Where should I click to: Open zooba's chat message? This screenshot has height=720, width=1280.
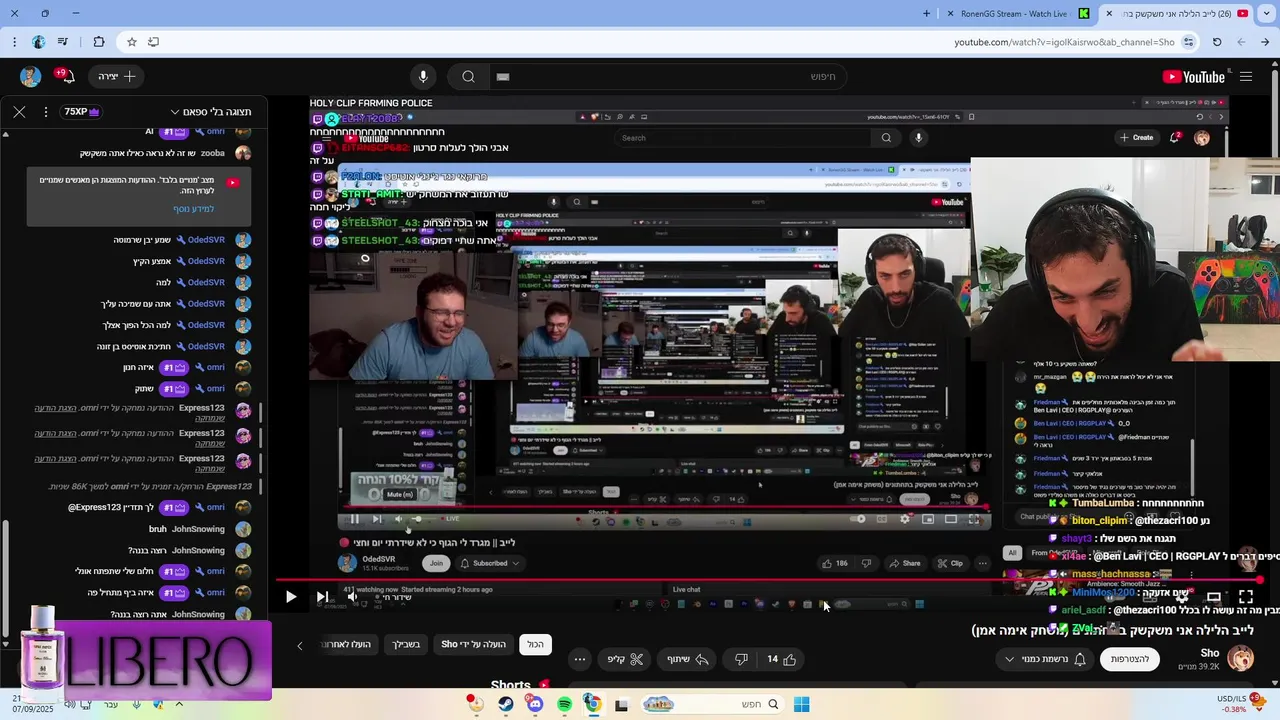[165, 153]
